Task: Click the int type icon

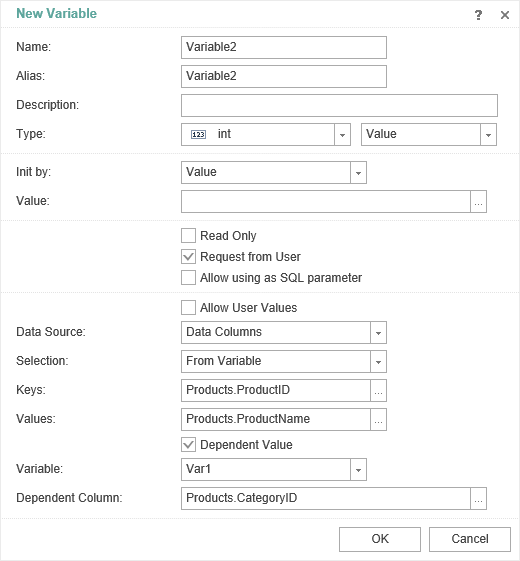Action: [x=198, y=135]
